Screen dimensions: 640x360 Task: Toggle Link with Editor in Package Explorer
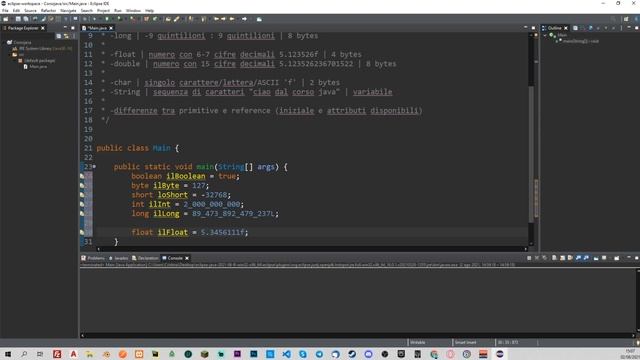pyautogui.click(x=66, y=36)
